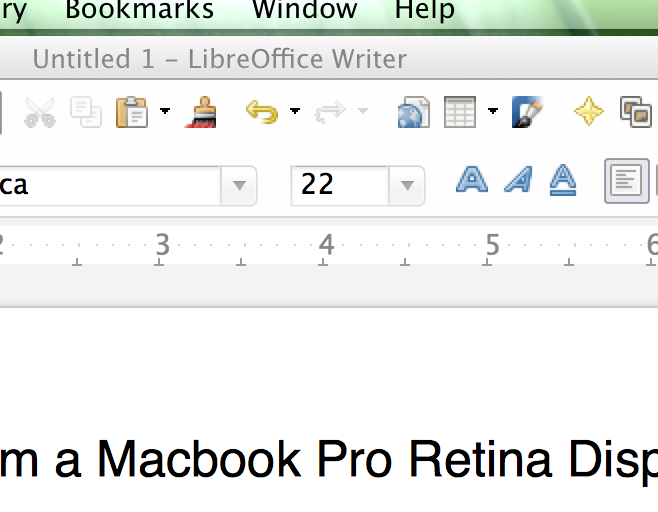This screenshot has width=658, height=512.
Task: Click the Cut scissors icon
Action: click(40, 112)
